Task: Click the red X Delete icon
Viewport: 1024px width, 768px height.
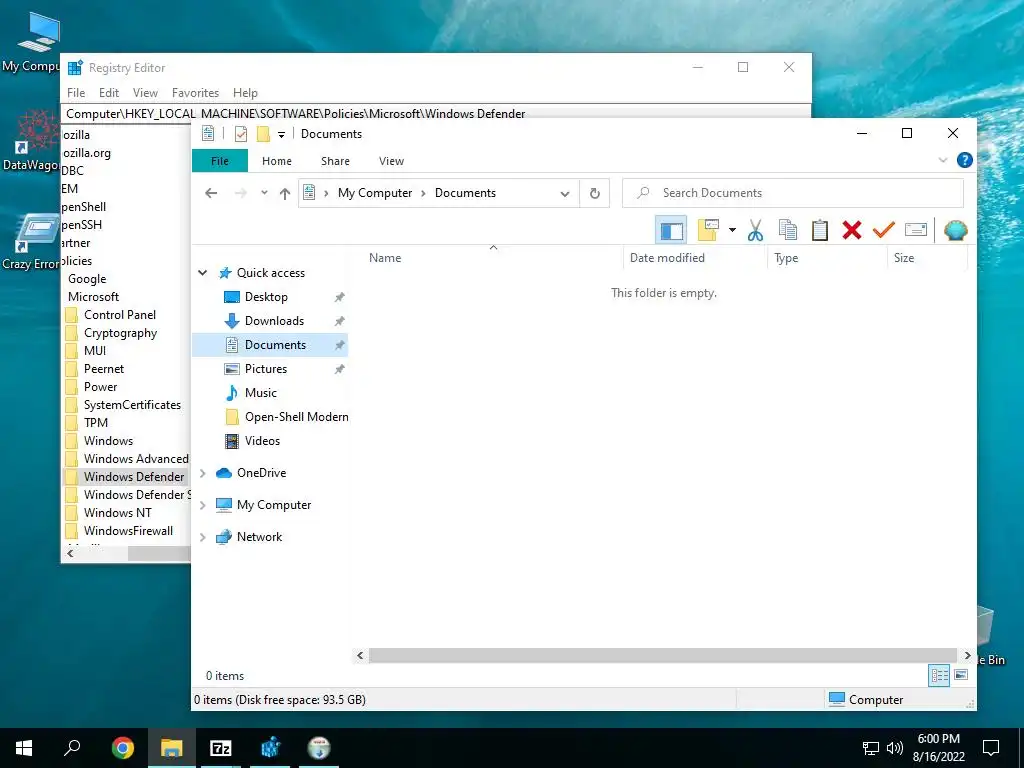Action: pos(852,230)
